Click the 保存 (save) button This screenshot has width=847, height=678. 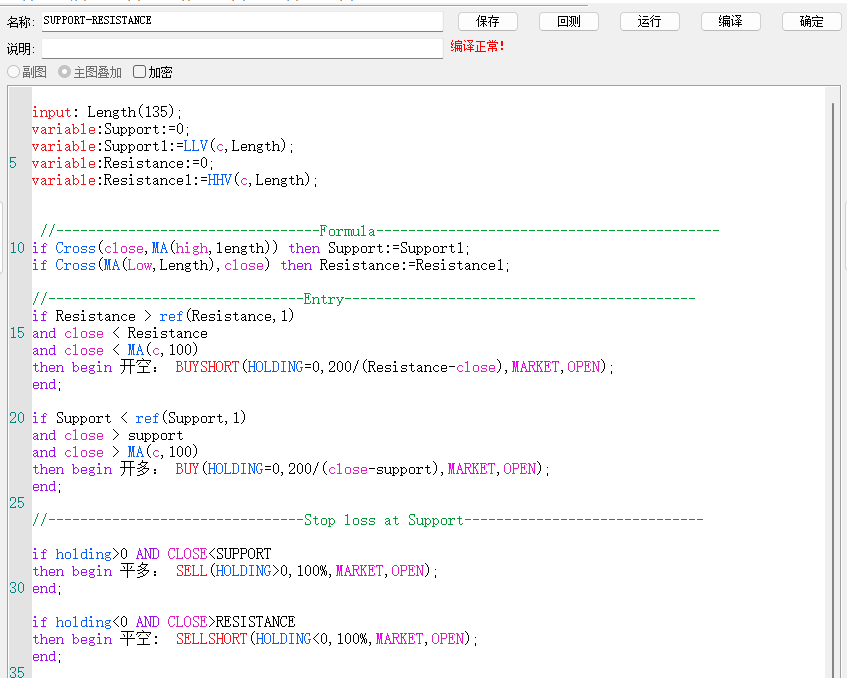487,22
